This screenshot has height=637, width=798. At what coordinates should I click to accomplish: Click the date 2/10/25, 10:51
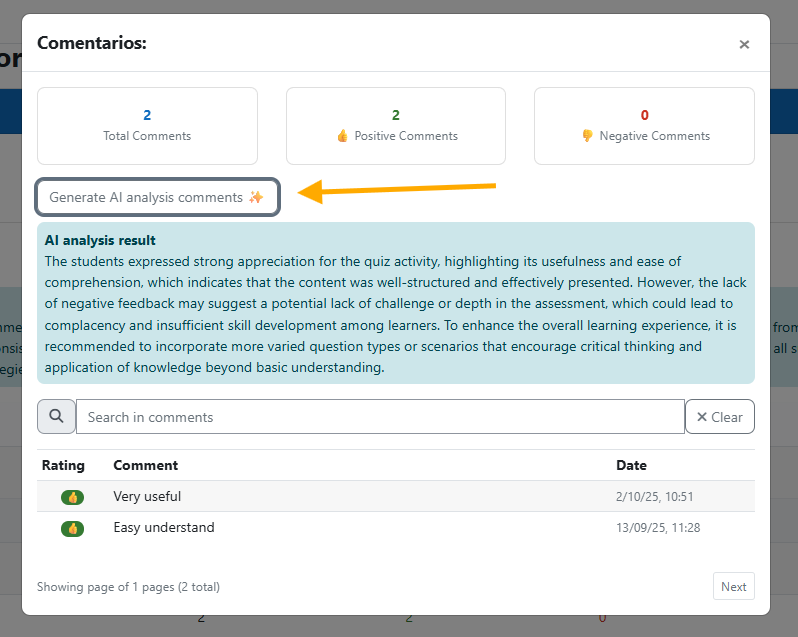[x=654, y=497]
